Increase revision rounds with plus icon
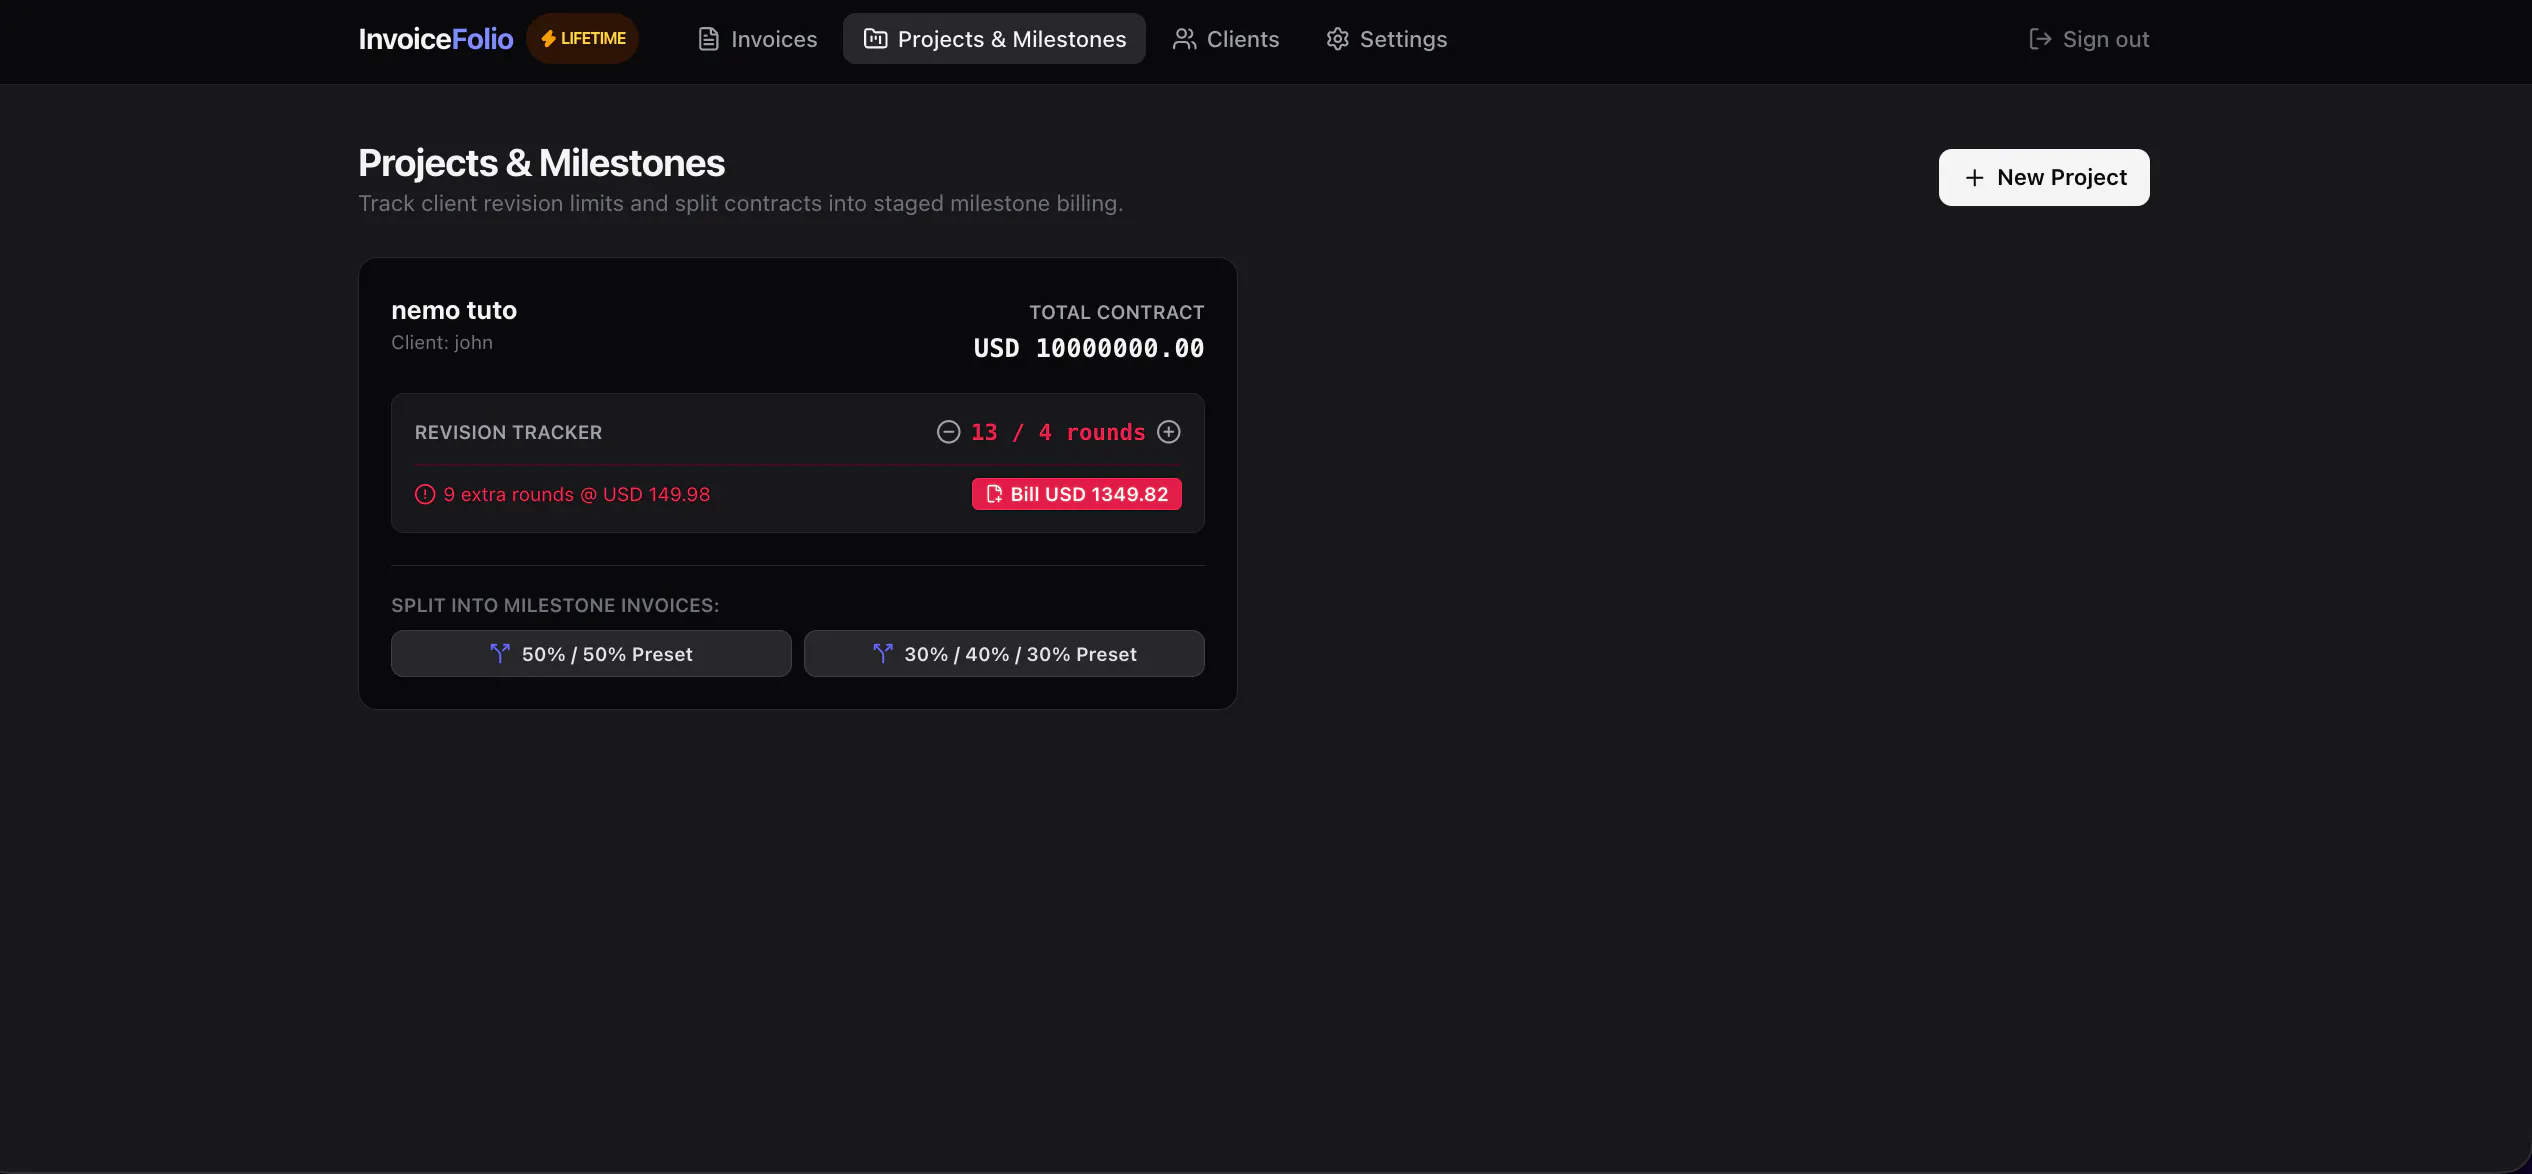 coord(1168,432)
